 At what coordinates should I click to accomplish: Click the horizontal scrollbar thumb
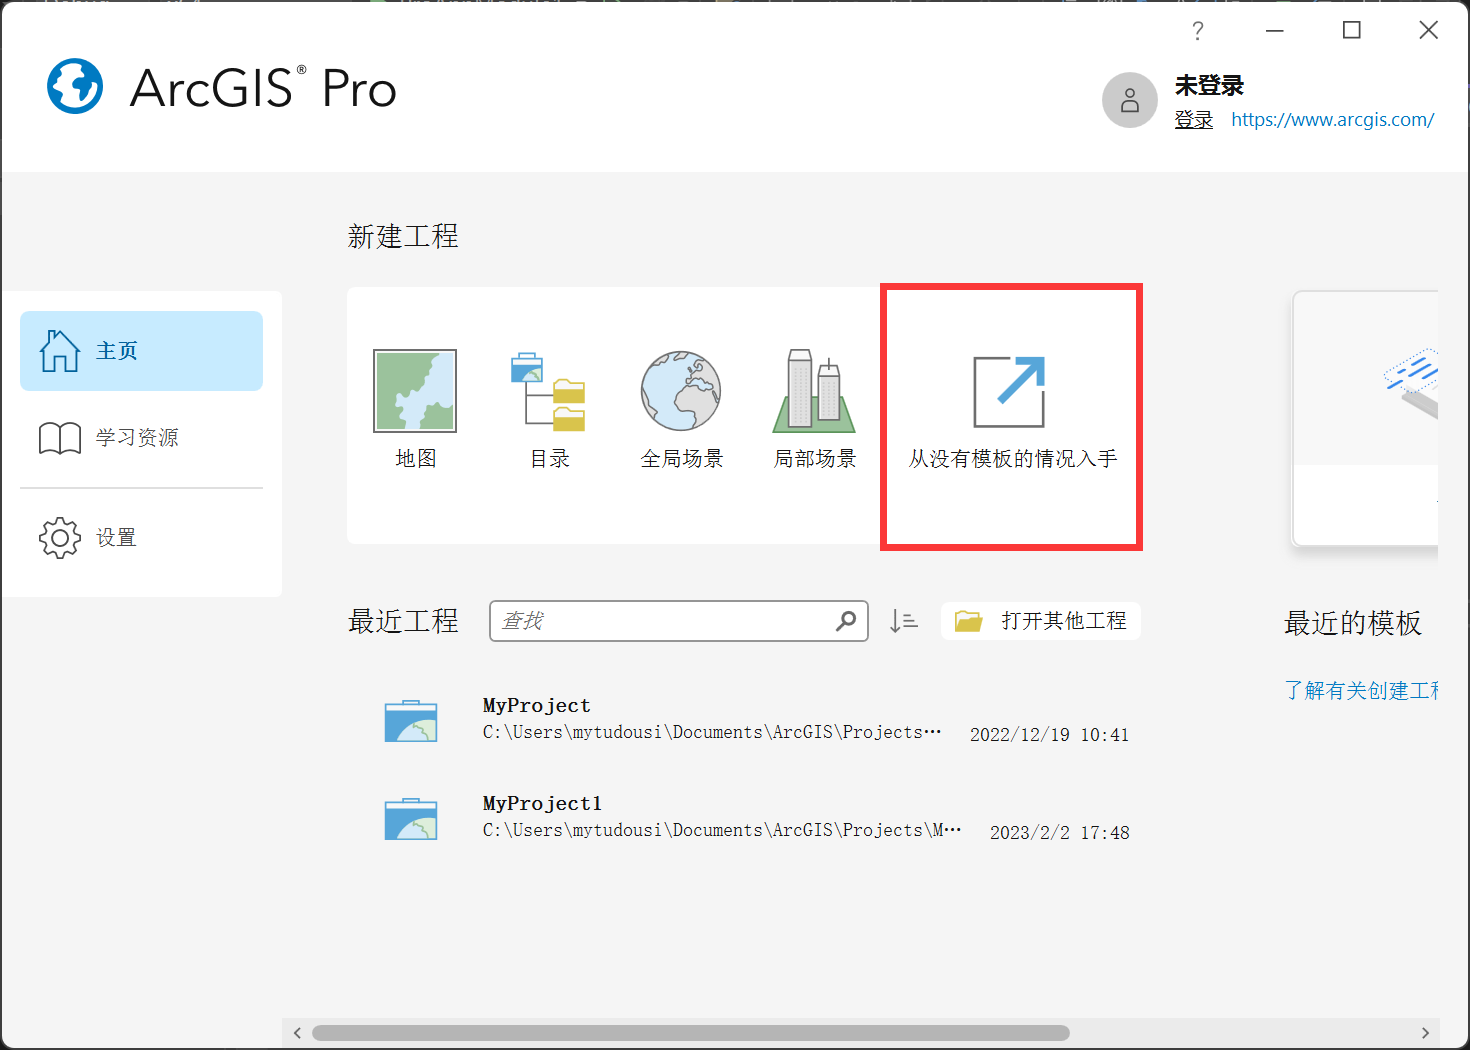[x=691, y=1033]
